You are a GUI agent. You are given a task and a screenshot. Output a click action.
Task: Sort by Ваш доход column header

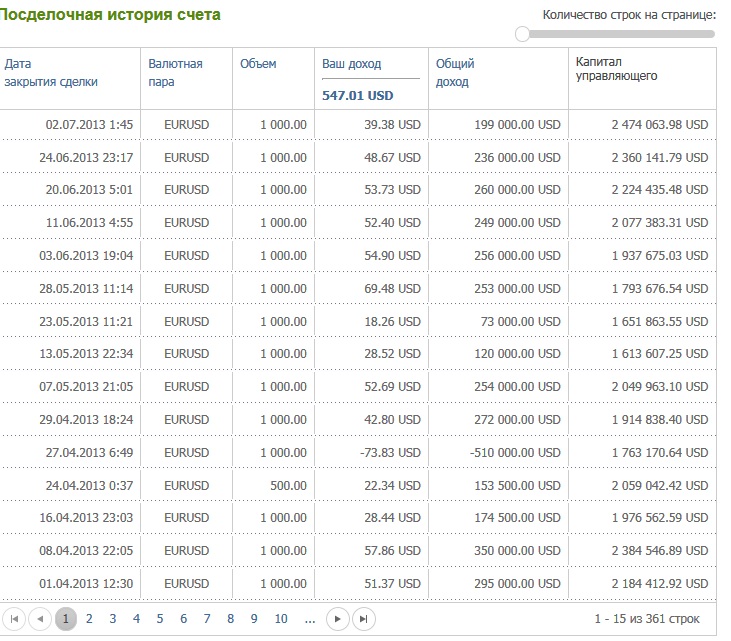(352, 64)
